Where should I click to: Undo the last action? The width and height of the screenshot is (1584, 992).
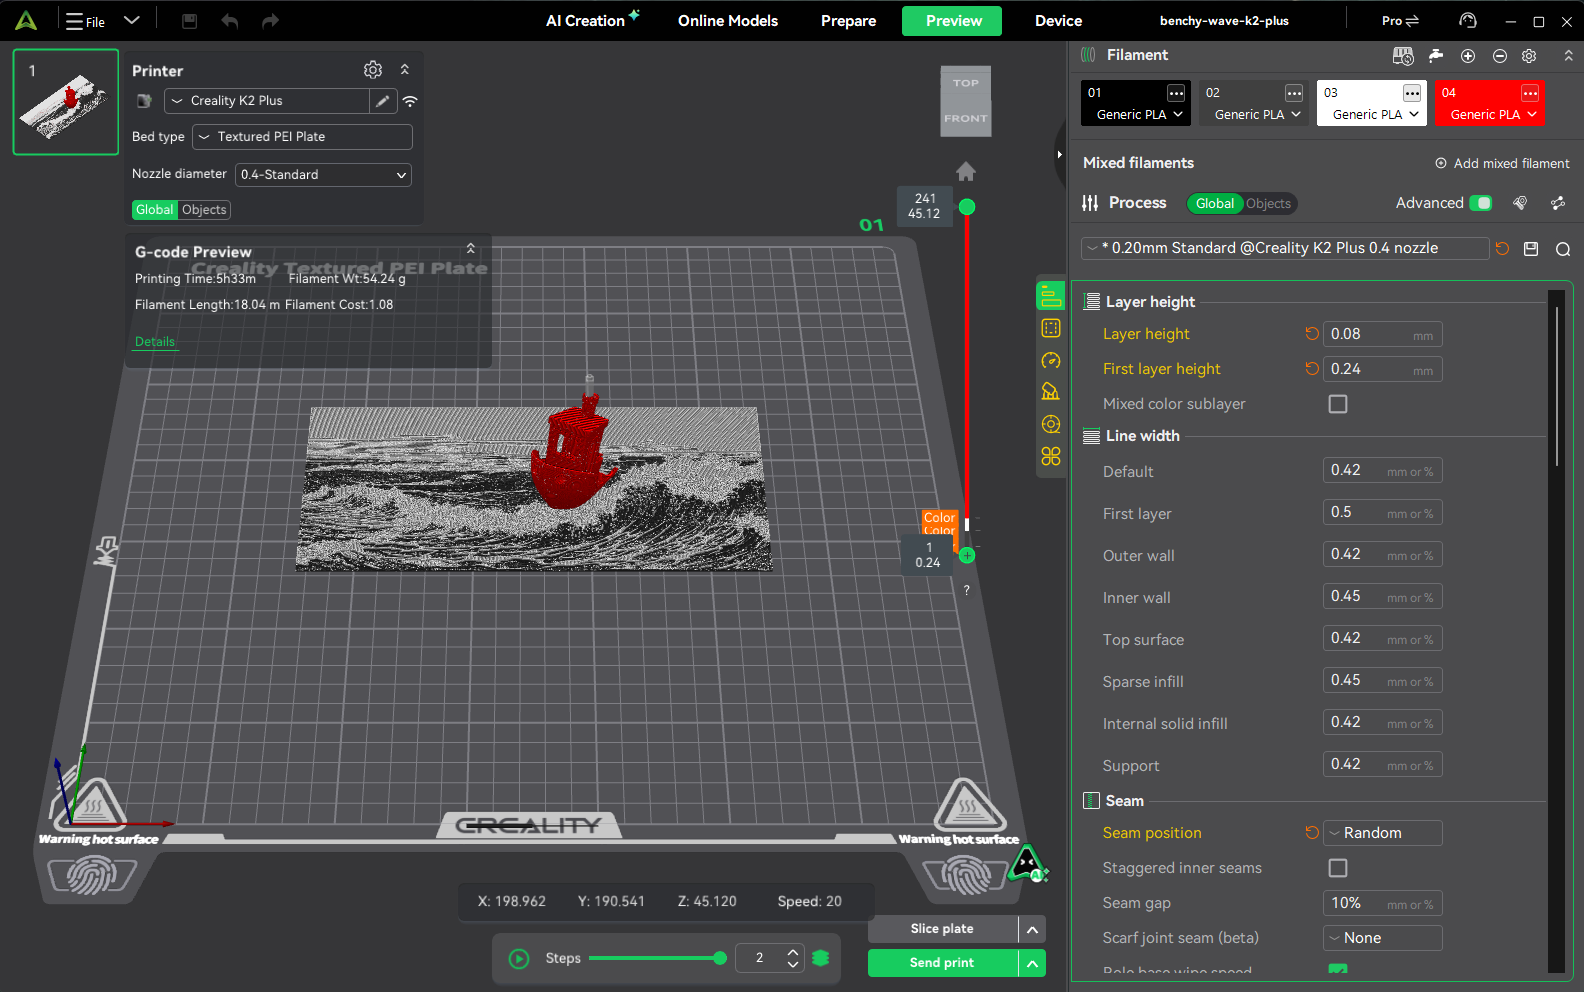click(x=230, y=21)
